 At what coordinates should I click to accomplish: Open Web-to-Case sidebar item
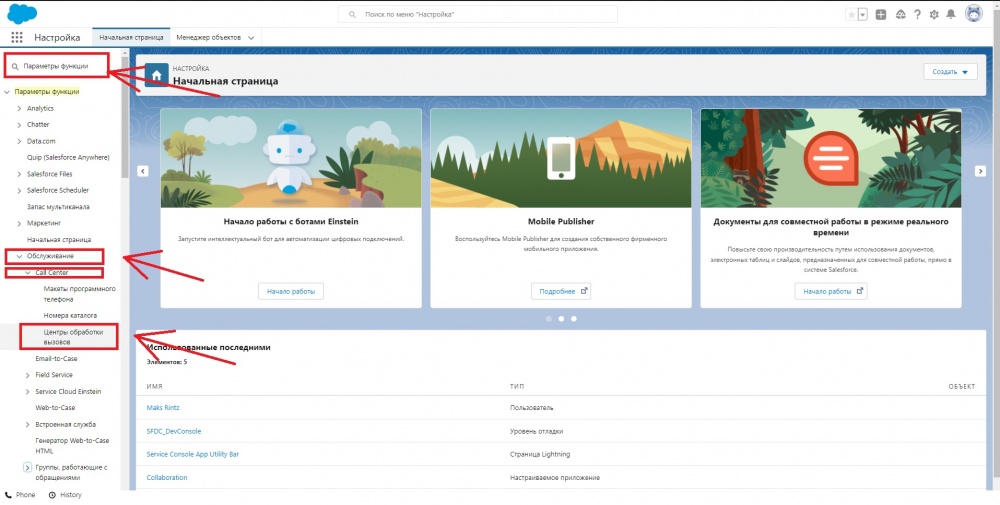click(x=55, y=407)
